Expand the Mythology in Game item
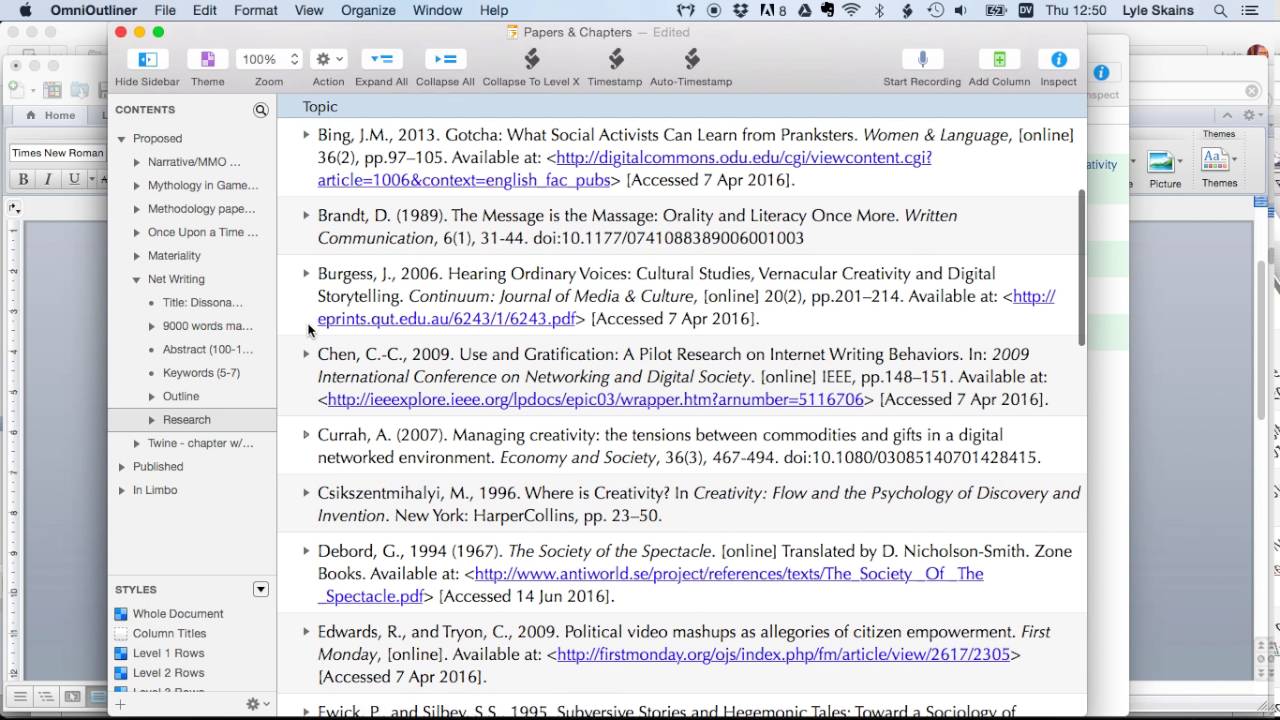Screen dimensions: 1280x720 (x=137, y=186)
